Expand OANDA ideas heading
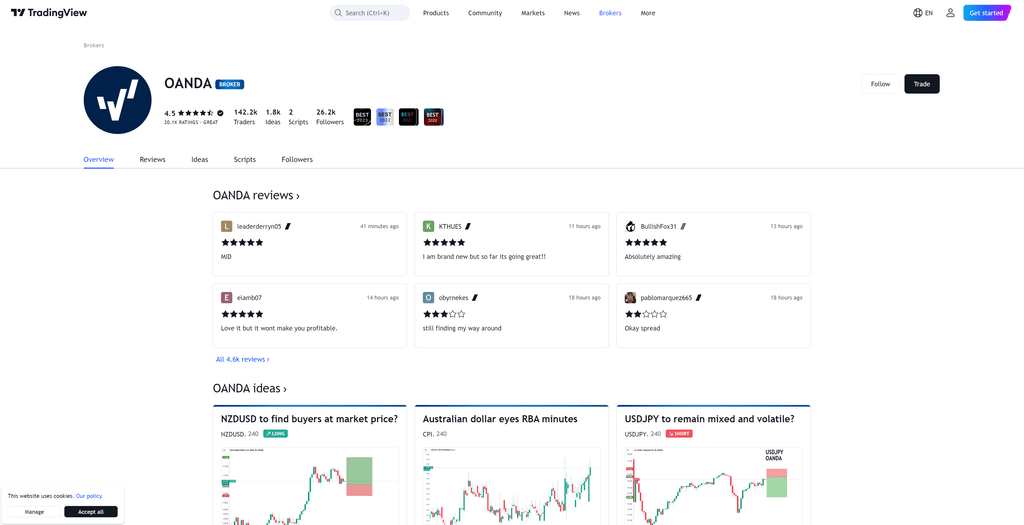The image size is (1024, 525). (x=249, y=389)
